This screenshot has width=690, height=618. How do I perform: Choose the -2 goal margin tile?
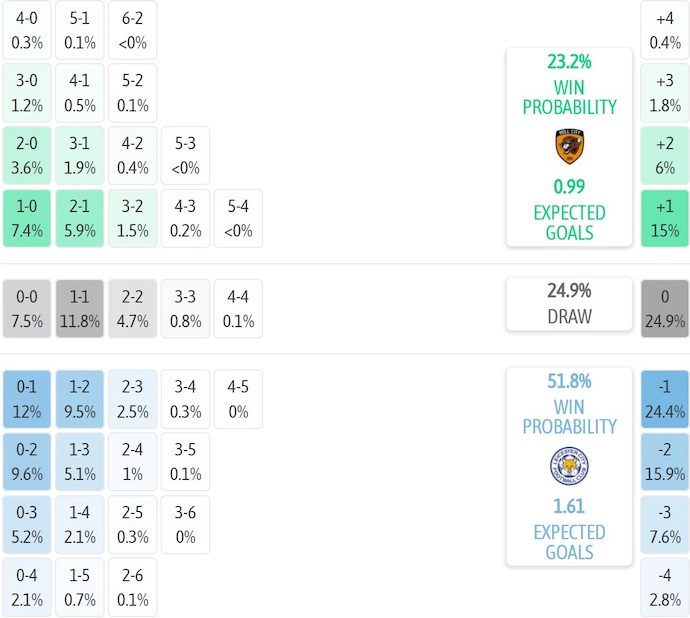(665, 460)
